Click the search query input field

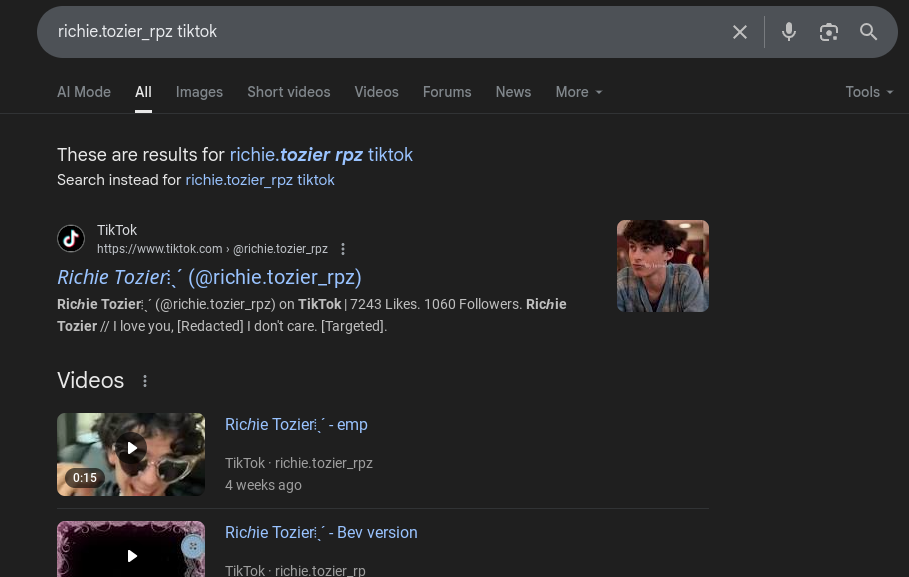coord(383,32)
